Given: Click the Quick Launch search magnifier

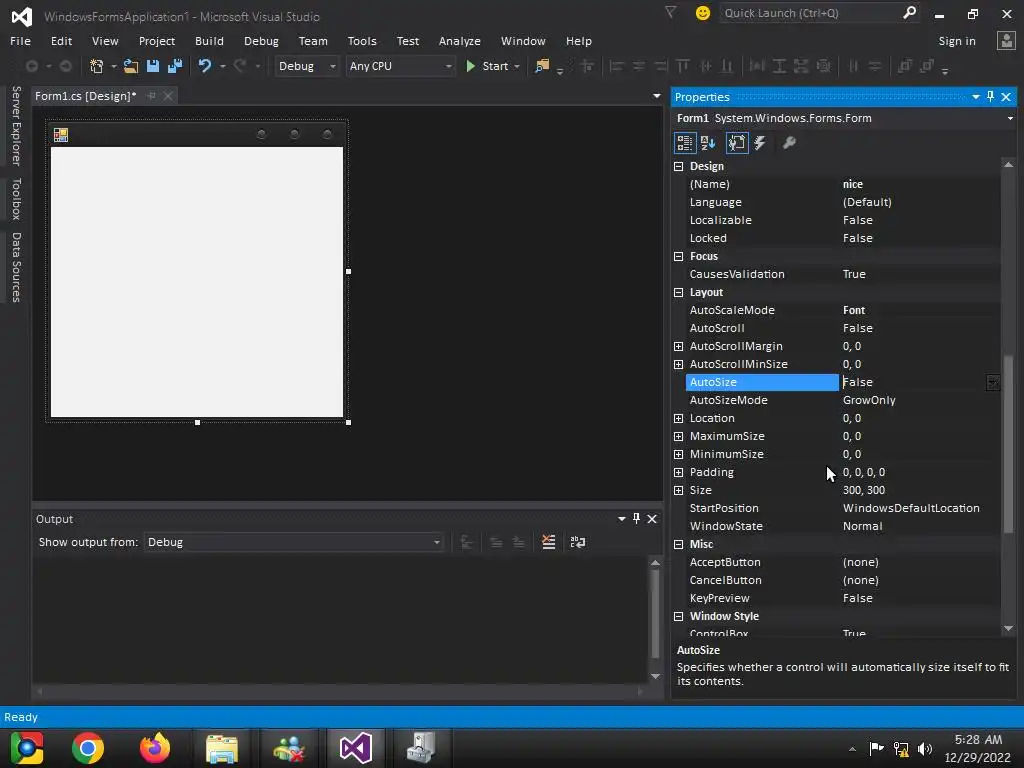Looking at the screenshot, I should coord(909,12).
